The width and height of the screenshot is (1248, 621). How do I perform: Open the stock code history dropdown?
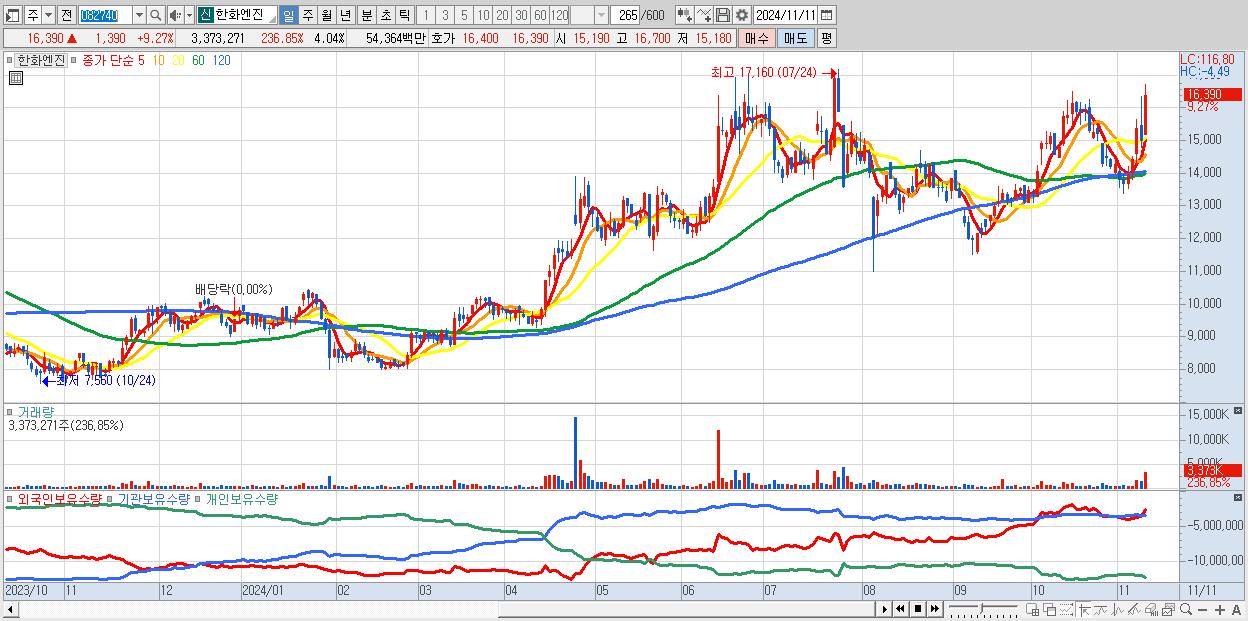tap(139, 15)
